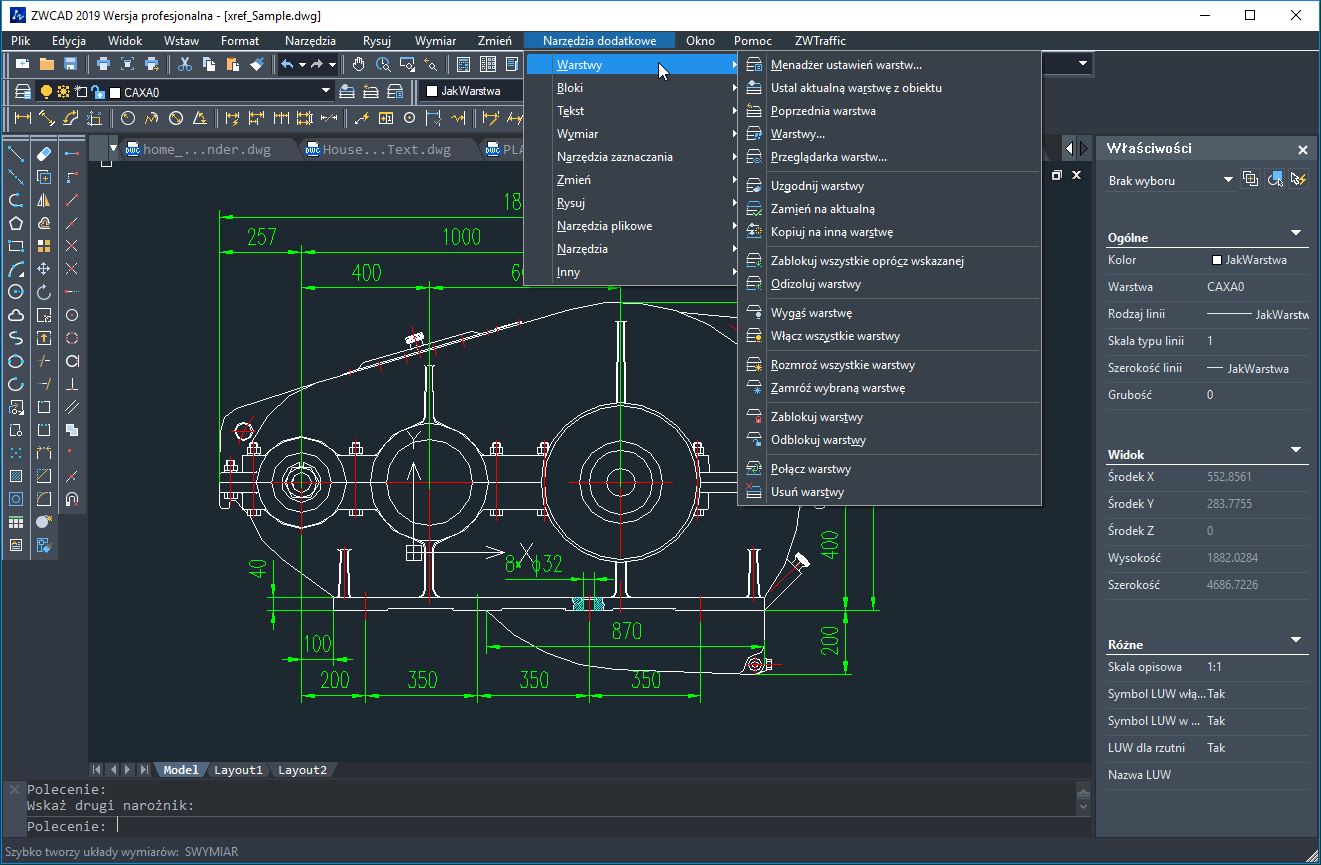Toggle the lightbulb to turn layer off
1321x865 pixels.
tap(47, 91)
